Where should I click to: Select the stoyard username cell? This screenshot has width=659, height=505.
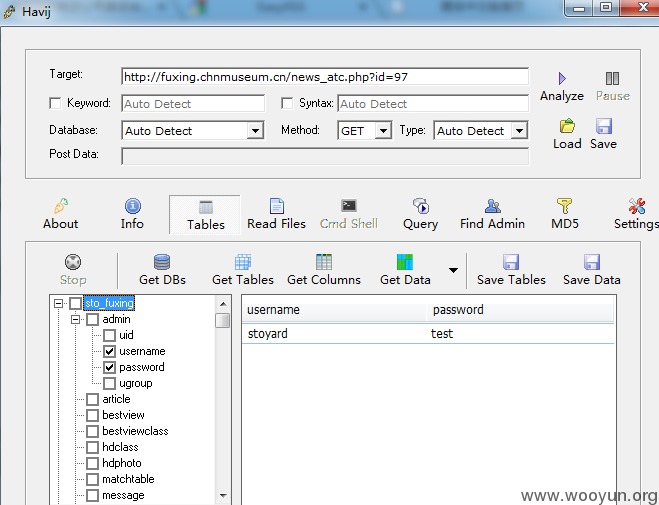tap(268, 334)
